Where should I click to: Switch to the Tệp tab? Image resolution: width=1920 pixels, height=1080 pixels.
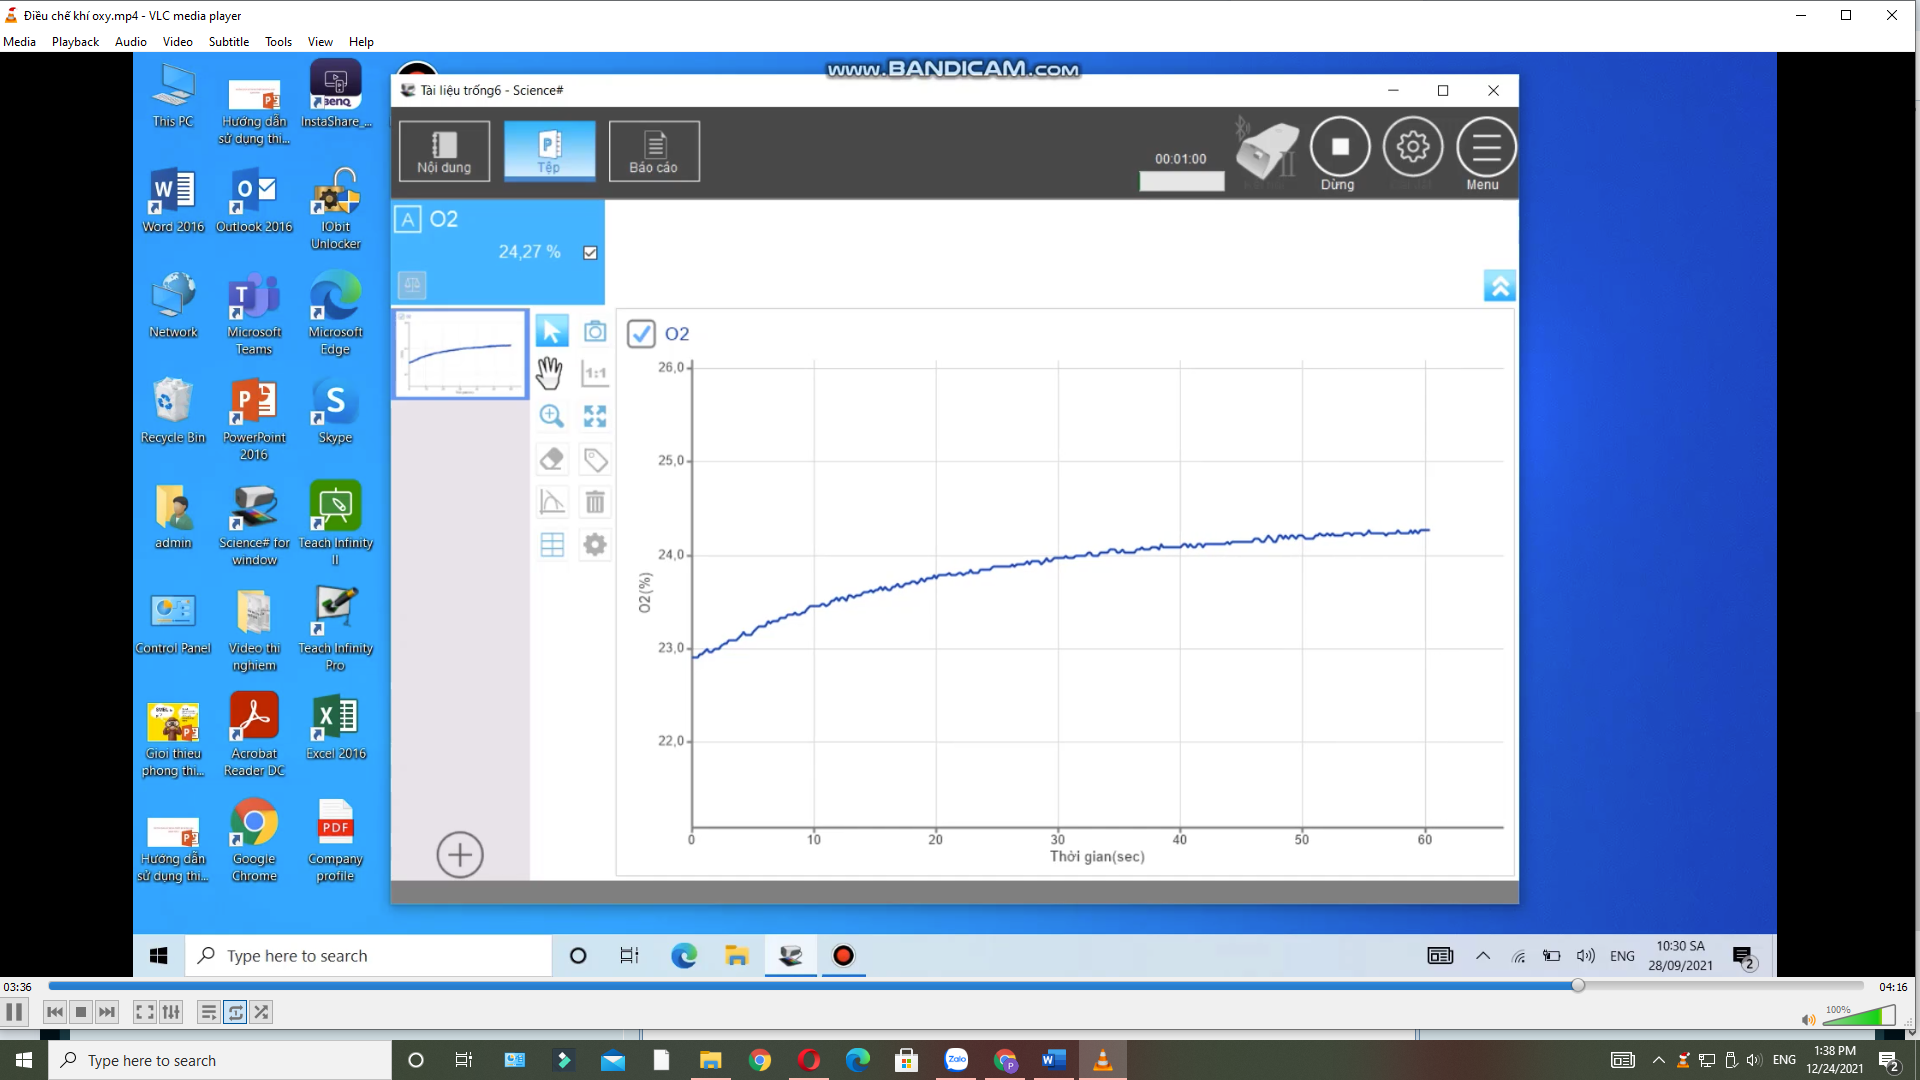point(549,151)
